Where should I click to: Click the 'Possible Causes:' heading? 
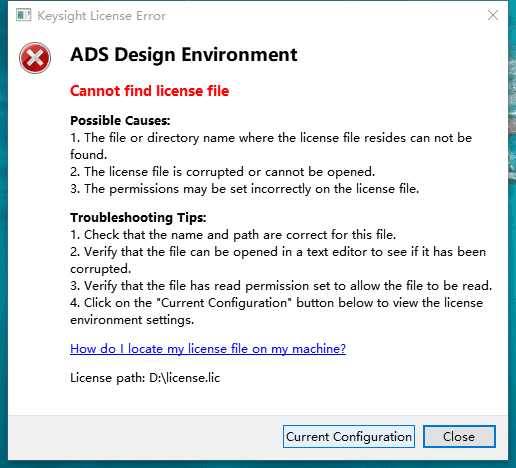(x=120, y=120)
